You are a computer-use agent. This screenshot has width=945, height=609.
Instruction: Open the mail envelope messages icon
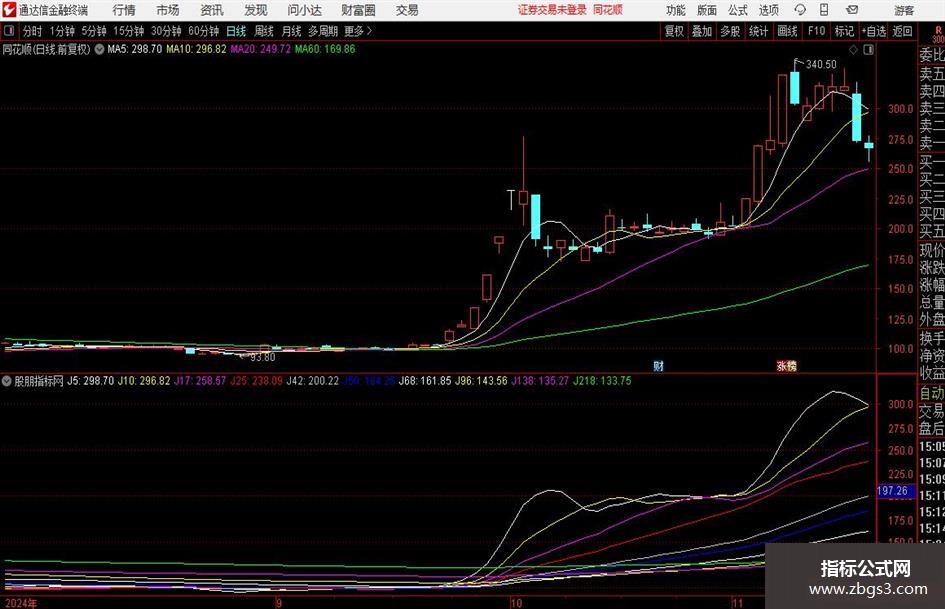[852, 10]
